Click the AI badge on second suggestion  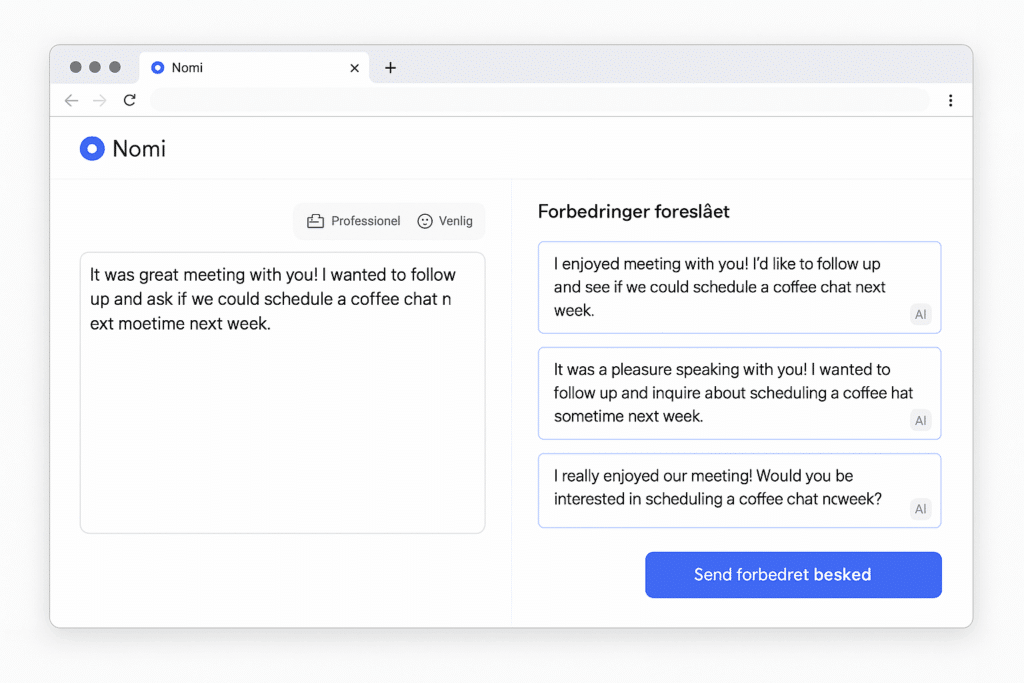click(921, 421)
